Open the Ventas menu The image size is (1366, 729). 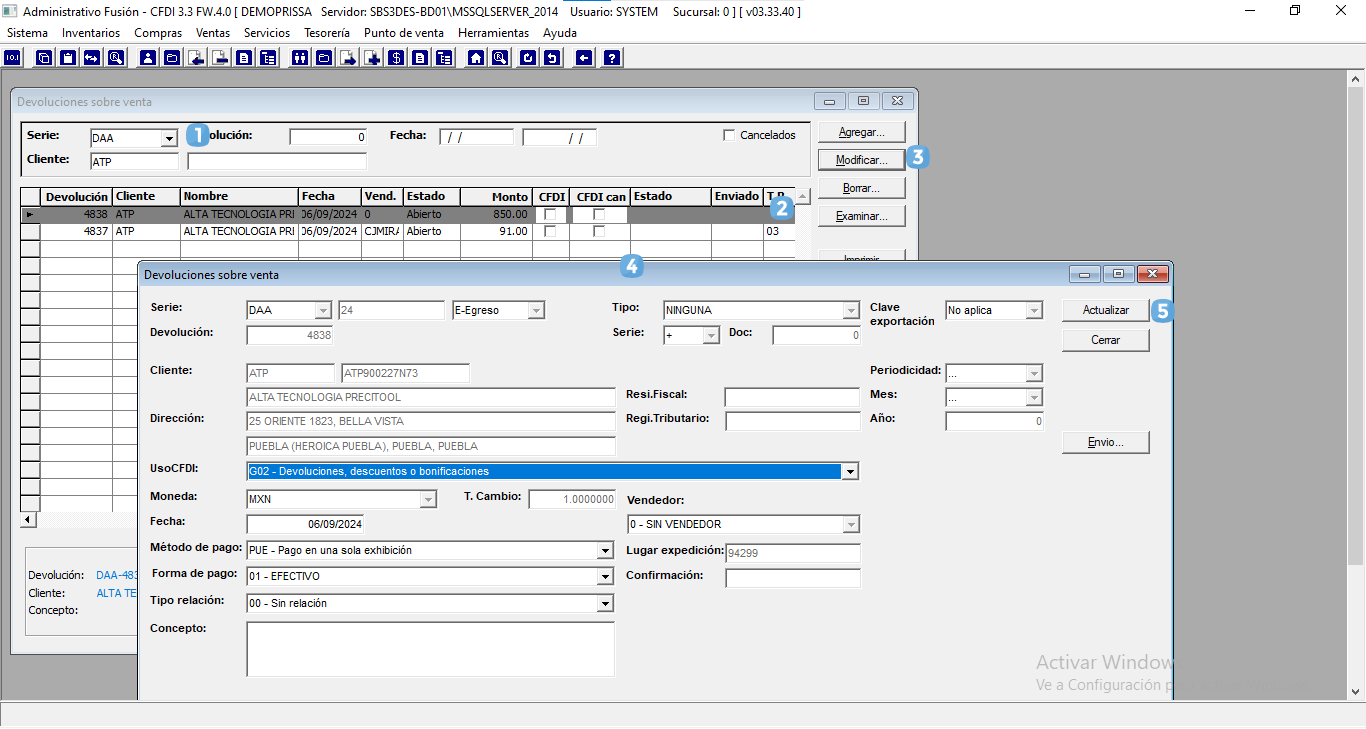click(212, 33)
